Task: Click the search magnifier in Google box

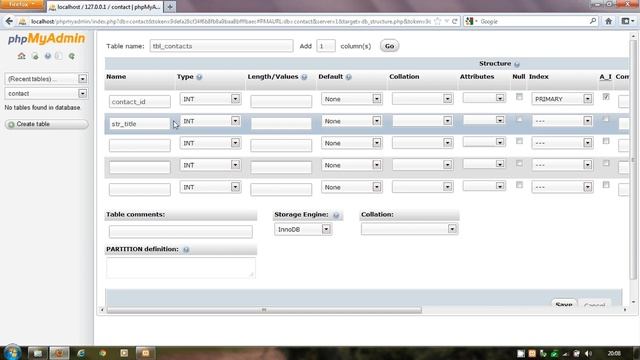Action: (593, 21)
